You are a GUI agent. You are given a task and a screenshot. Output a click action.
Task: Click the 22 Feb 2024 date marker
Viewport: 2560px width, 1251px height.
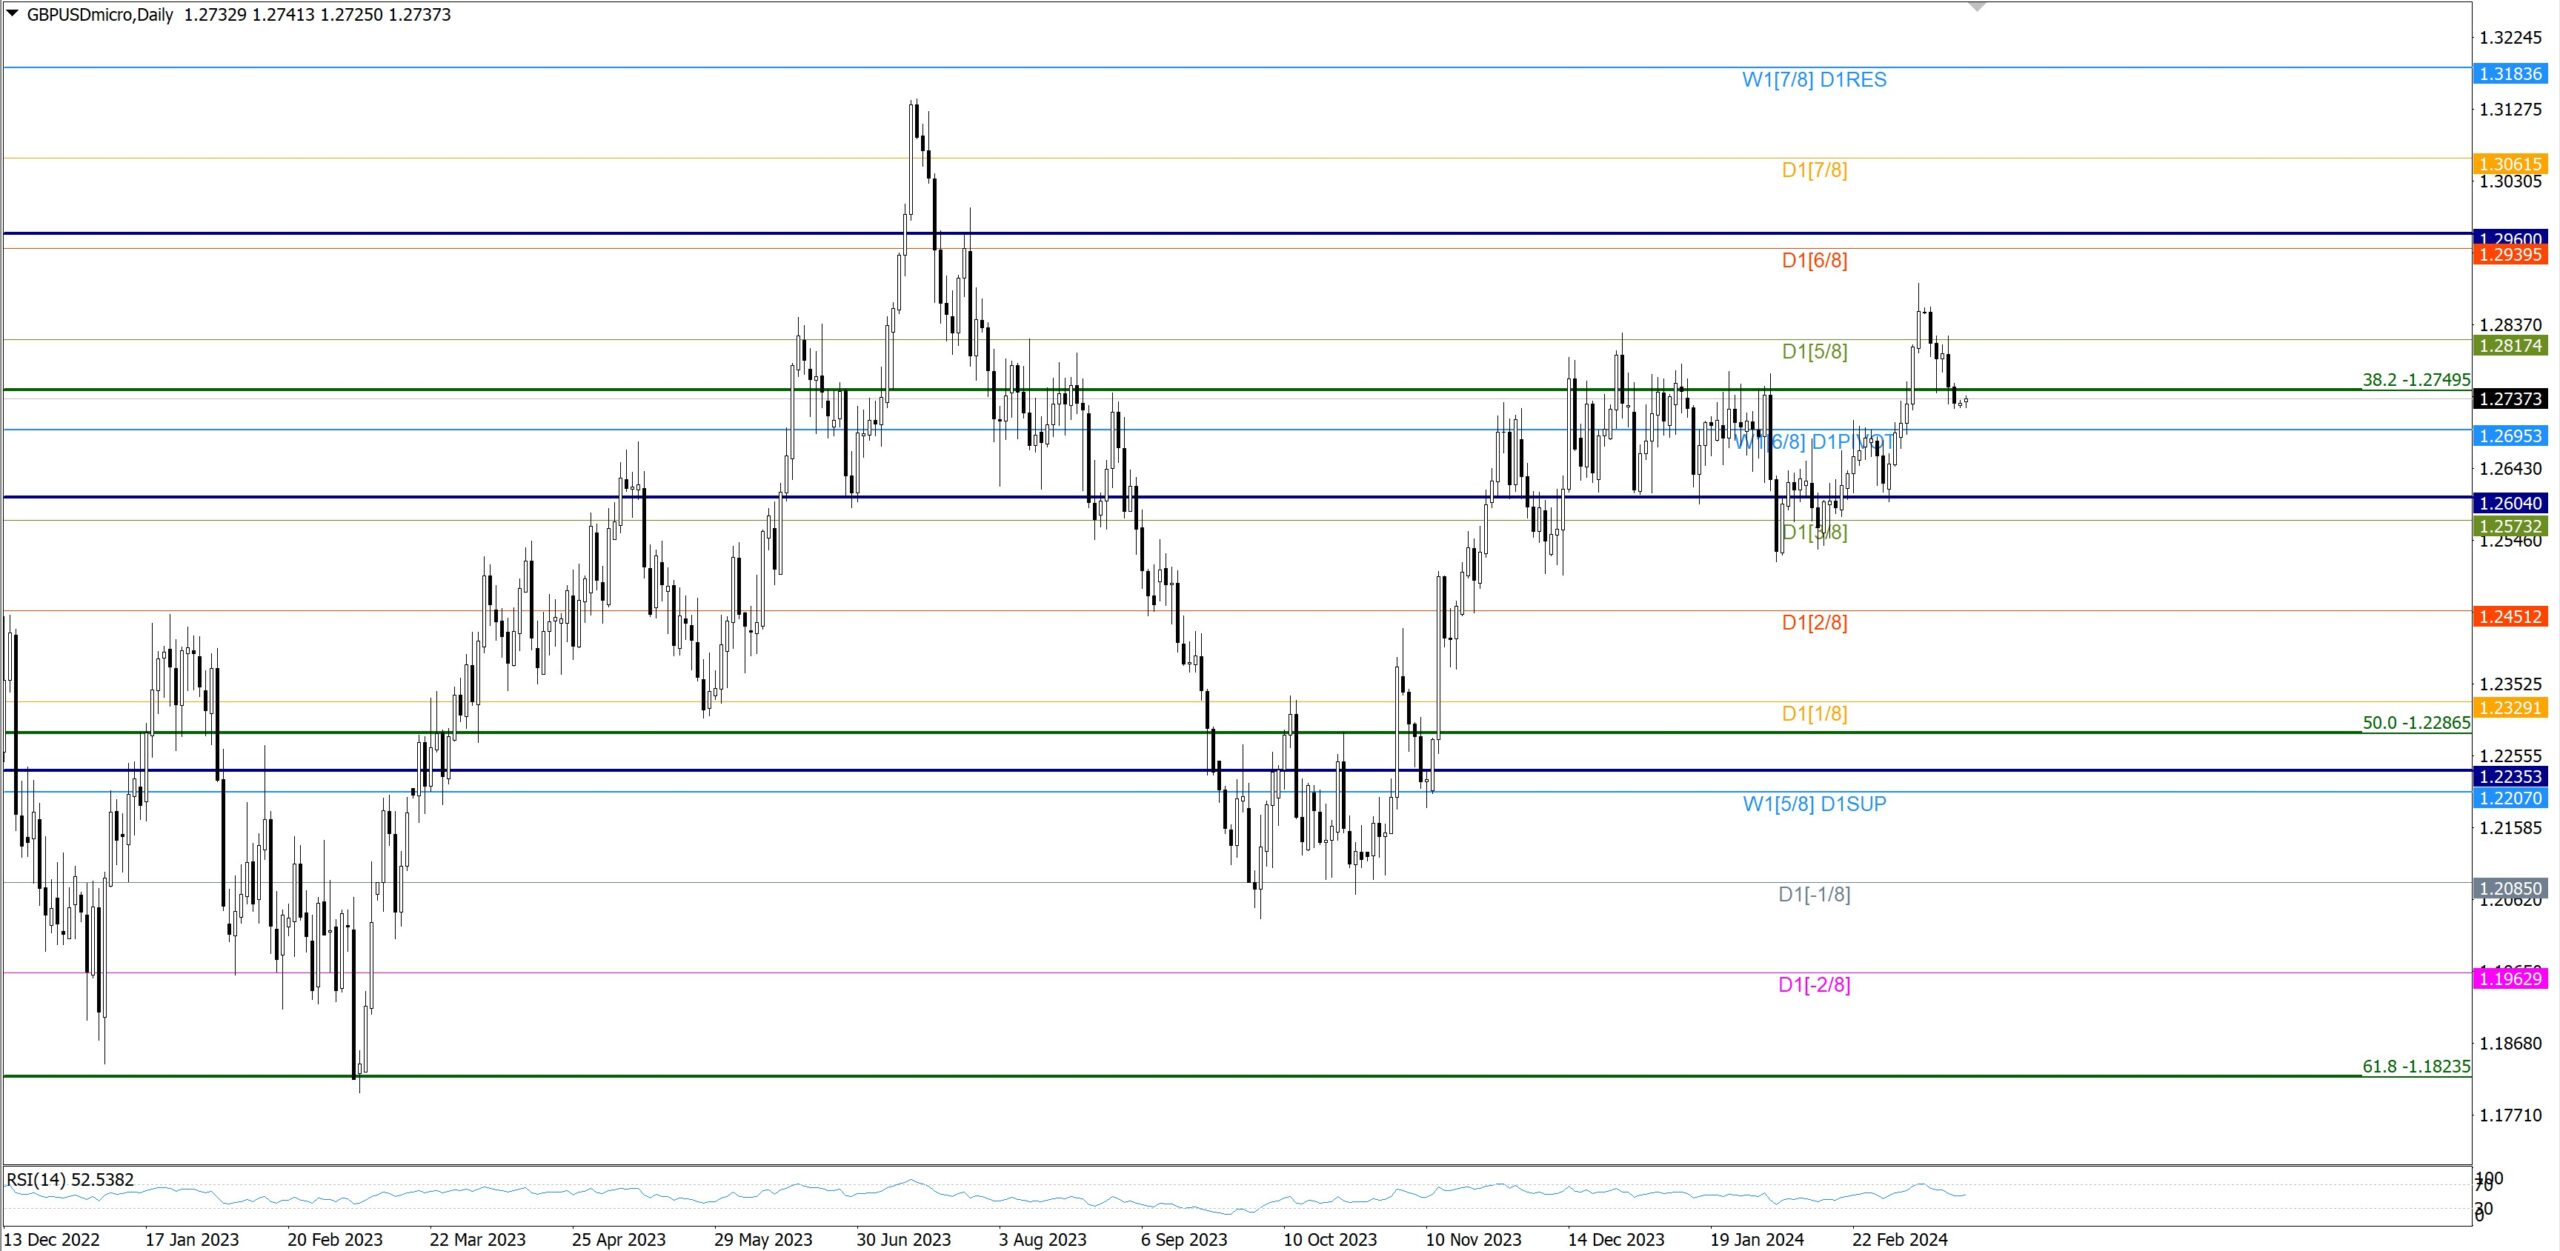coord(1899,1240)
